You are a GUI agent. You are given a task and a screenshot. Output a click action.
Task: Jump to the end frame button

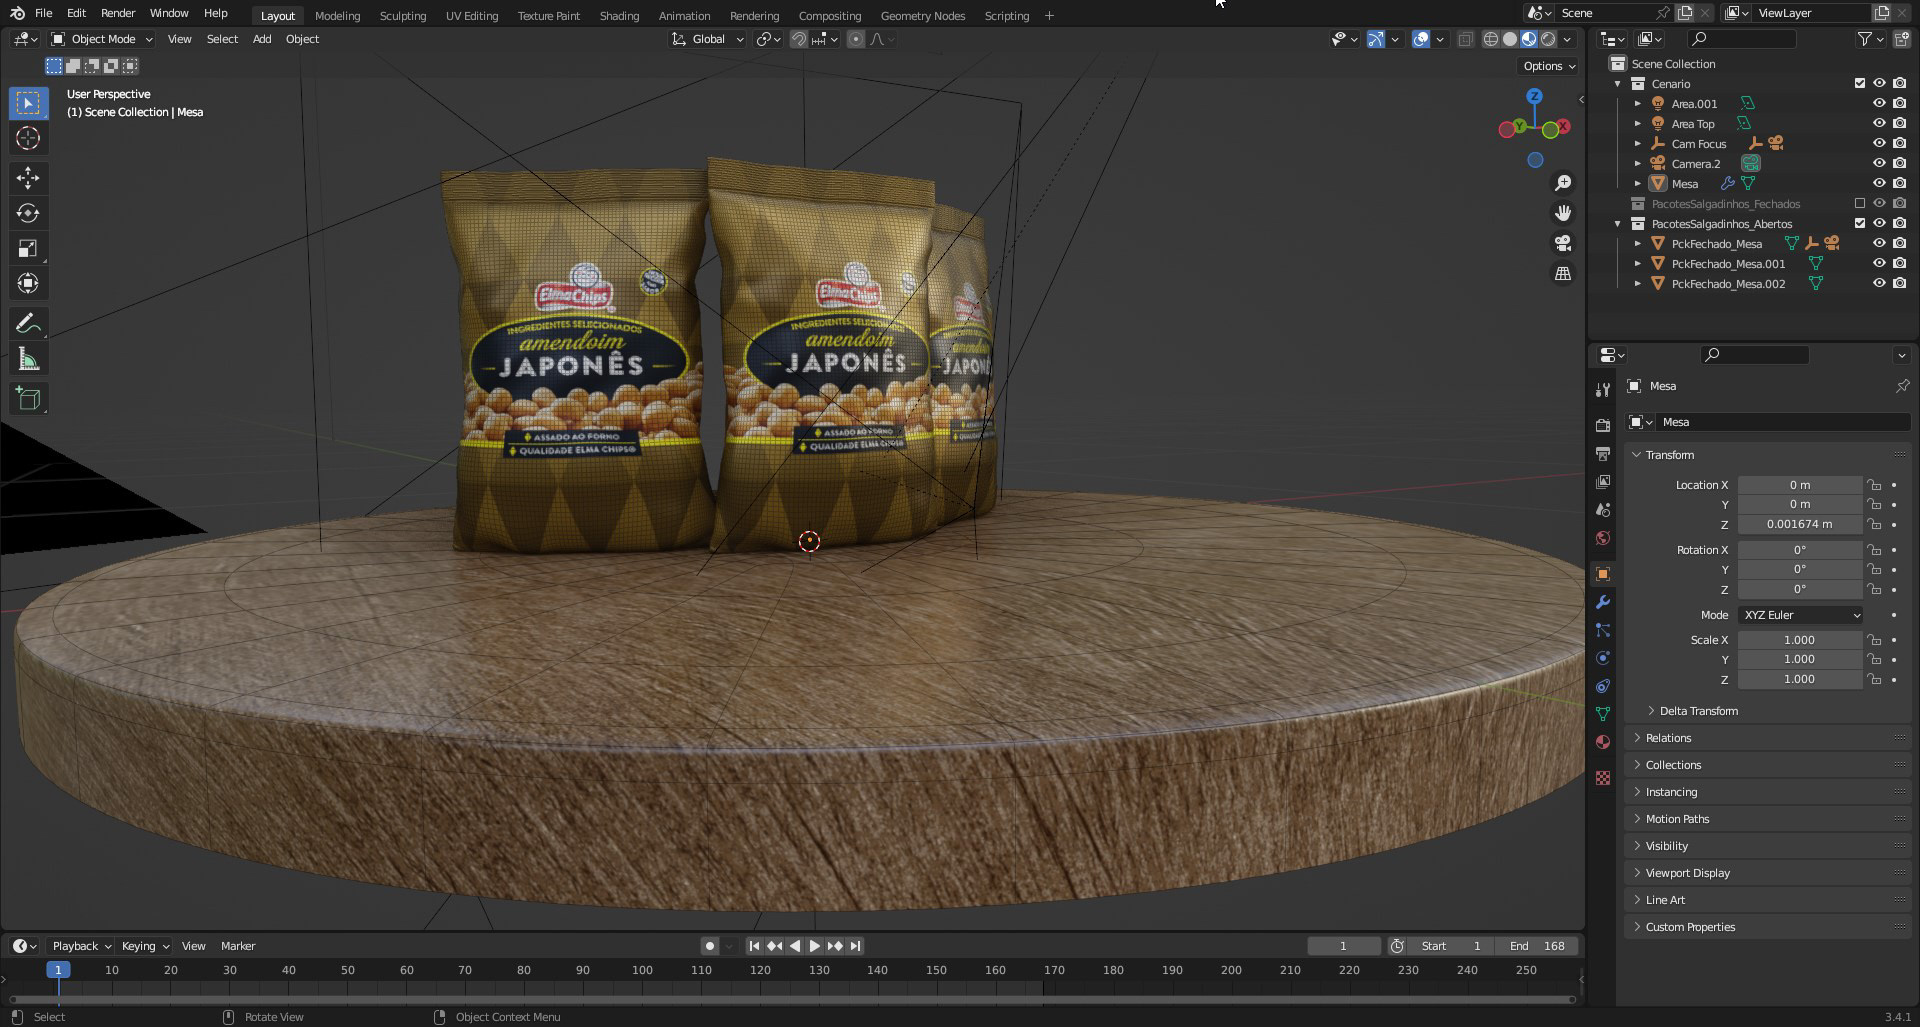856,946
